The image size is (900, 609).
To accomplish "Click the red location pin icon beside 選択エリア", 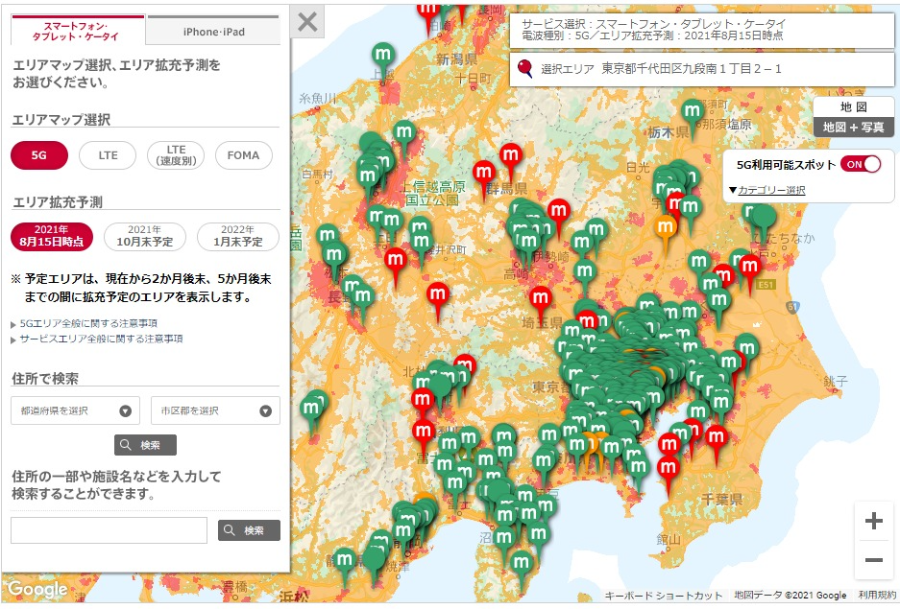I will coord(525,69).
